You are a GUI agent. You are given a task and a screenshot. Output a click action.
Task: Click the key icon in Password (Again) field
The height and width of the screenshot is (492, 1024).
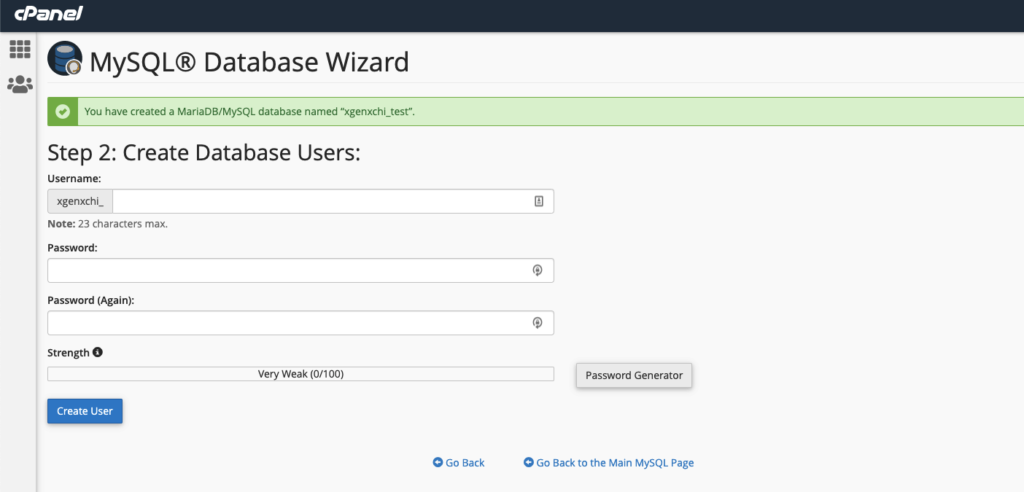(537, 323)
